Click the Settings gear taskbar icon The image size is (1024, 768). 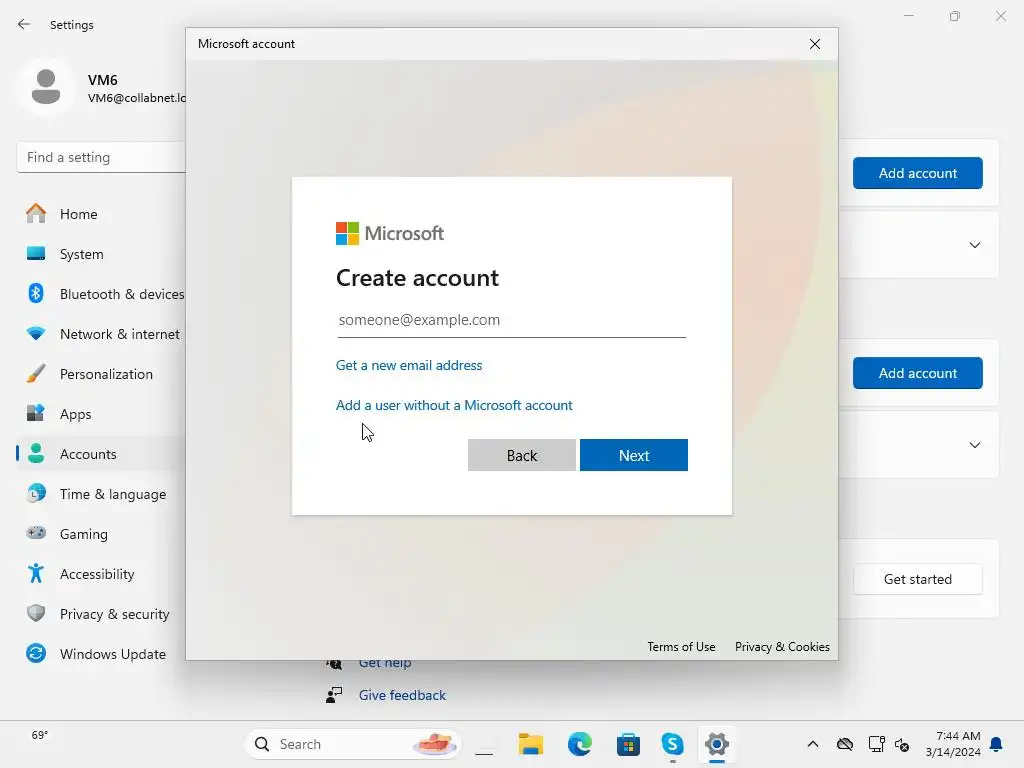pos(716,744)
